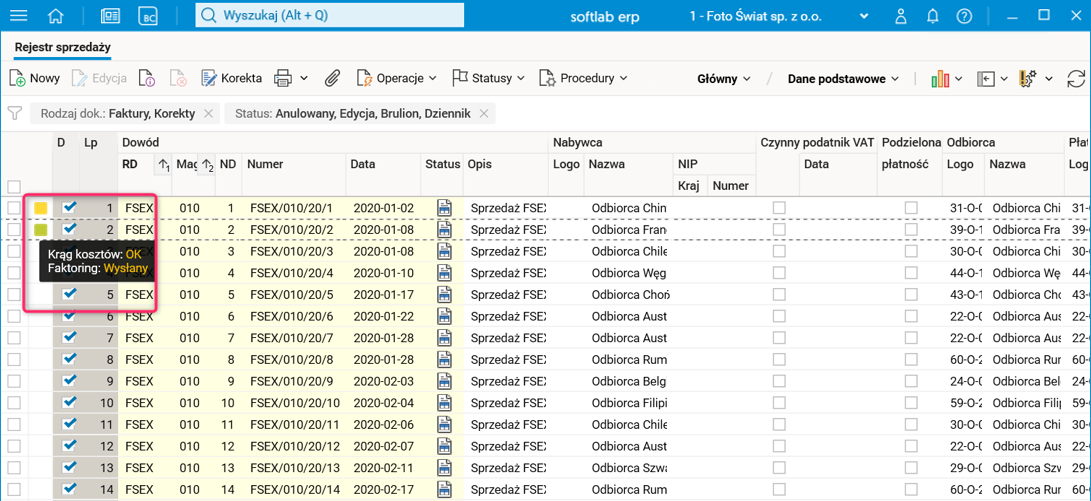This screenshot has height=501, width=1091.
Task: Remove the Status filter chip
Action: point(484,113)
